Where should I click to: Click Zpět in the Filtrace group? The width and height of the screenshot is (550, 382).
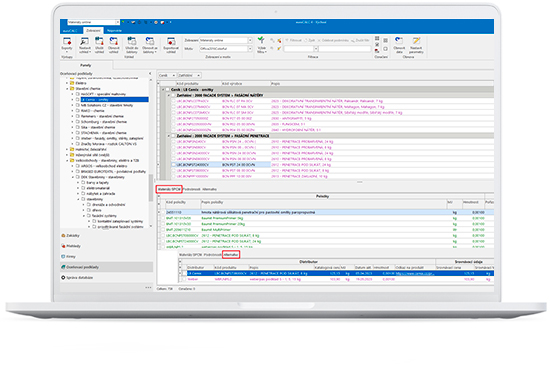tap(310, 40)
